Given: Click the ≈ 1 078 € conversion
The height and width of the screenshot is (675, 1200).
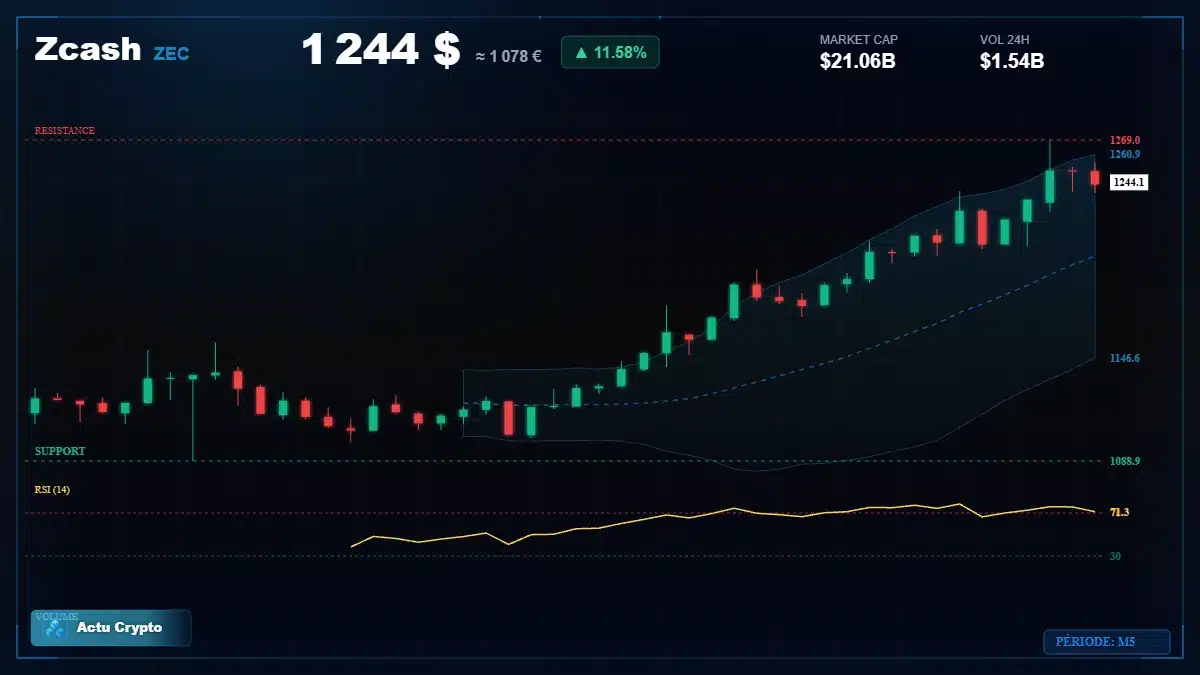Looking at the screenshot, I should (508, 56).
